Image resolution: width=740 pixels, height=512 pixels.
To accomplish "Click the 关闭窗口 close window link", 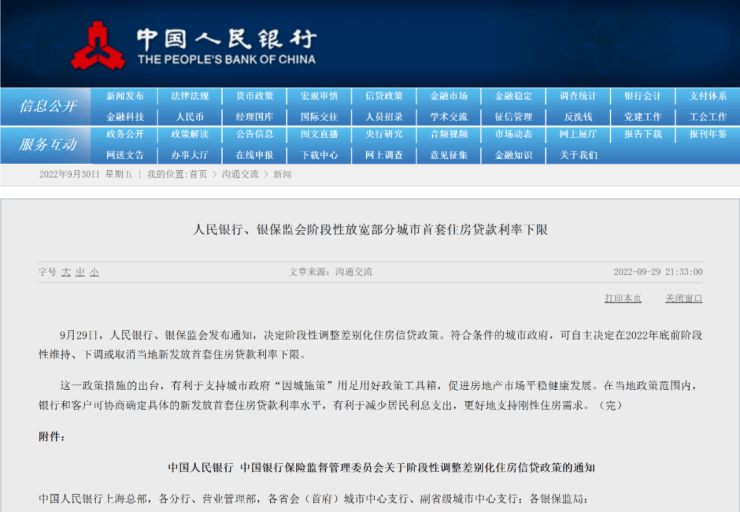I will [683, 298].
